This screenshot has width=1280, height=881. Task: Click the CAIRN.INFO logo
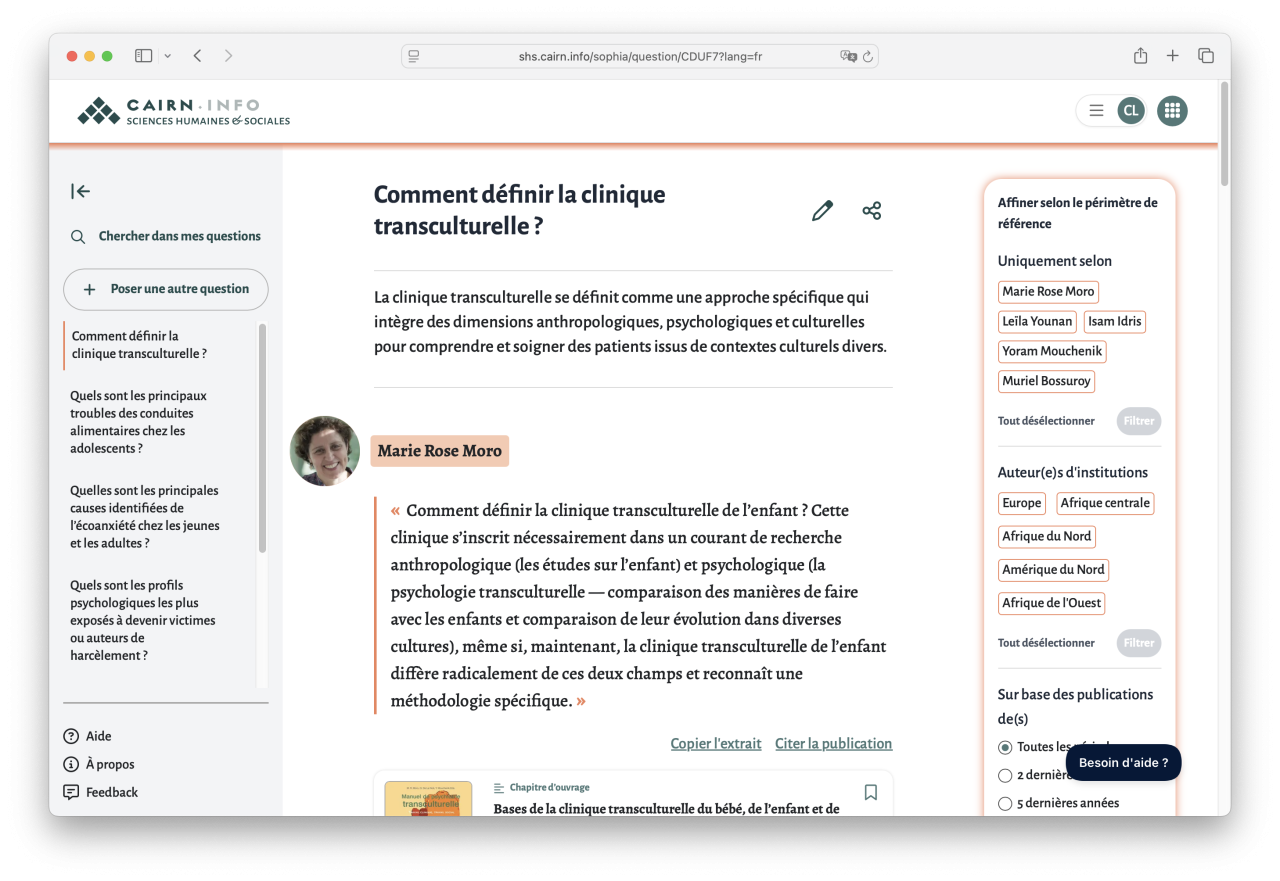click(x=183, y=110)
